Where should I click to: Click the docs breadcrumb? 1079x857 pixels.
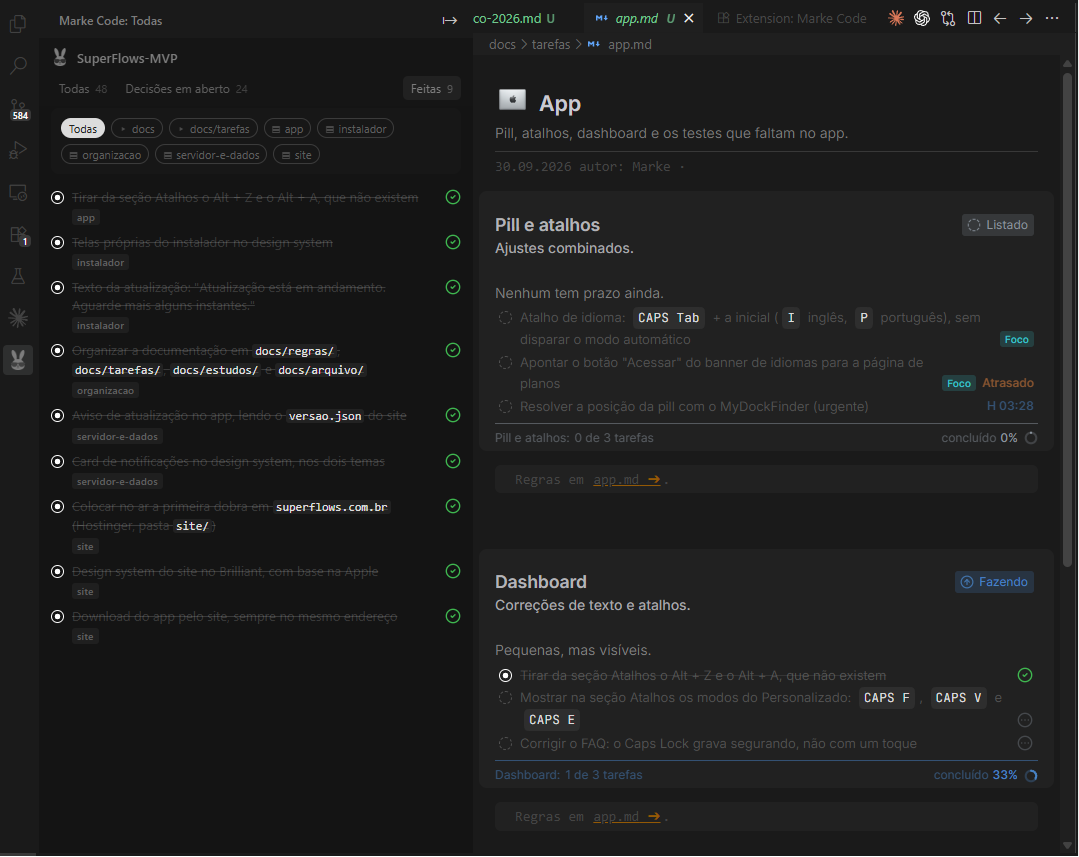tap(502, 45)
